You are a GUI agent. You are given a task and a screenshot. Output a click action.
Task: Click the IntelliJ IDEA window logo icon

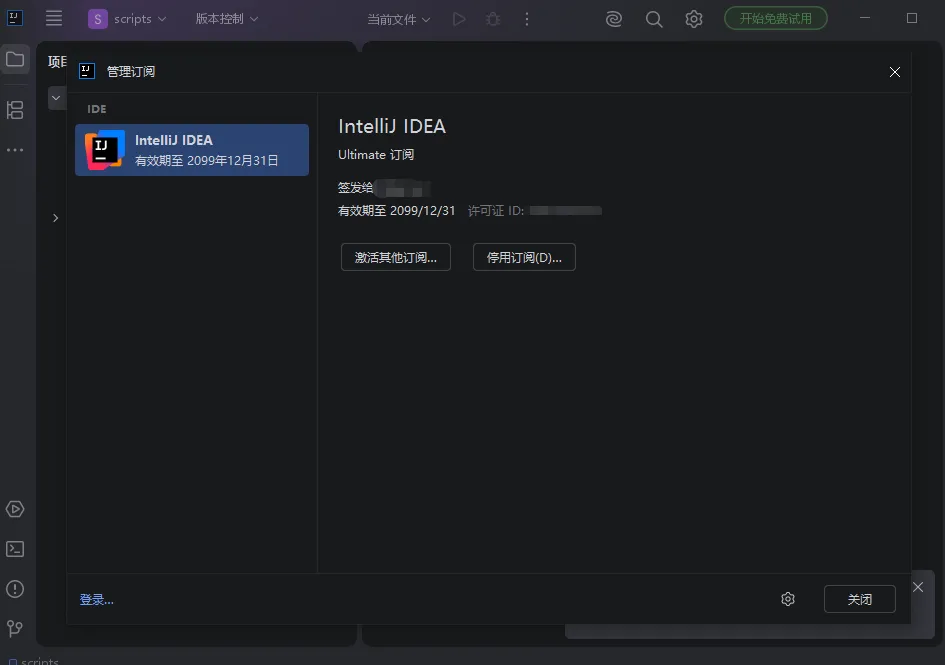click(14, 18)
